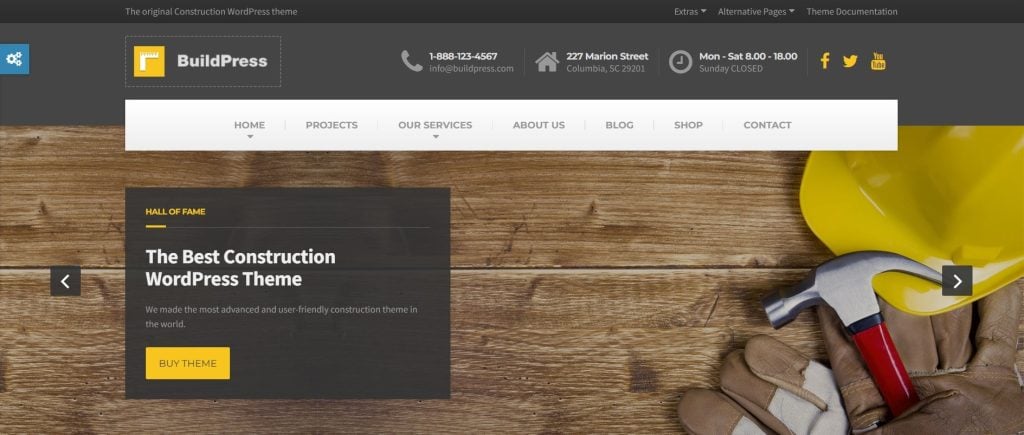Select the Home menu label
The width and height of the screenshot is (1024, 435).
249,125
